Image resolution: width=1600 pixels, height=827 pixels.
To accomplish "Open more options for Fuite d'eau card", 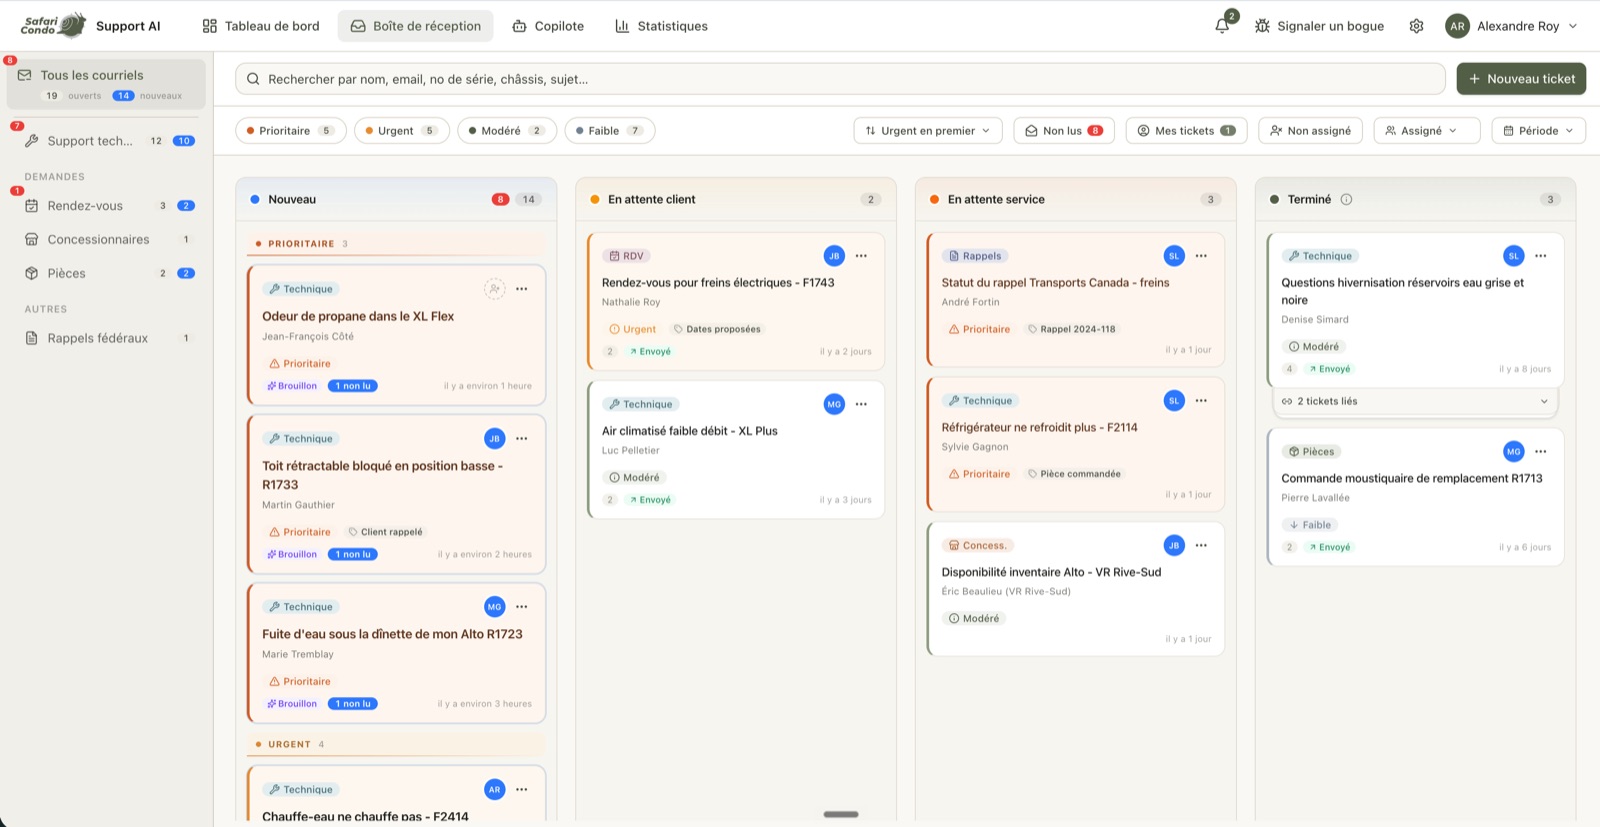I will click(x=522, y=606).
